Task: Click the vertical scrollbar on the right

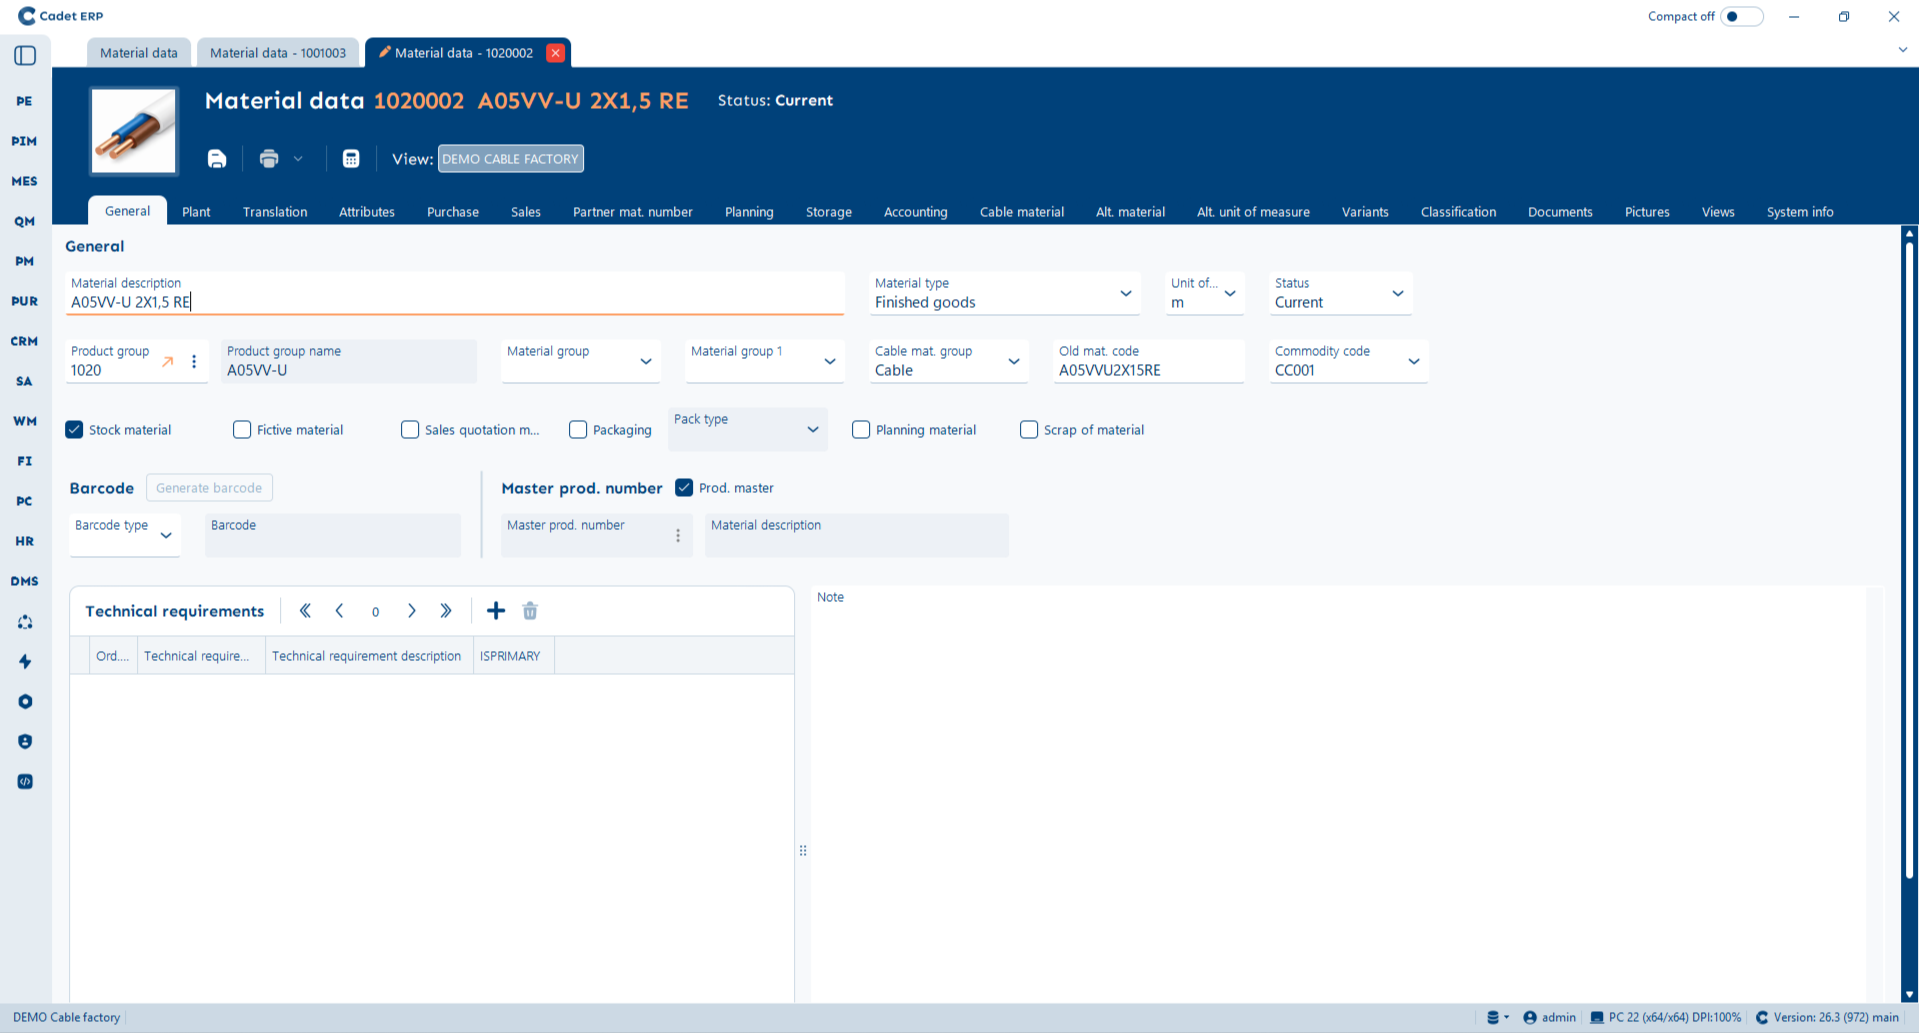Action: click(1909, 600)
